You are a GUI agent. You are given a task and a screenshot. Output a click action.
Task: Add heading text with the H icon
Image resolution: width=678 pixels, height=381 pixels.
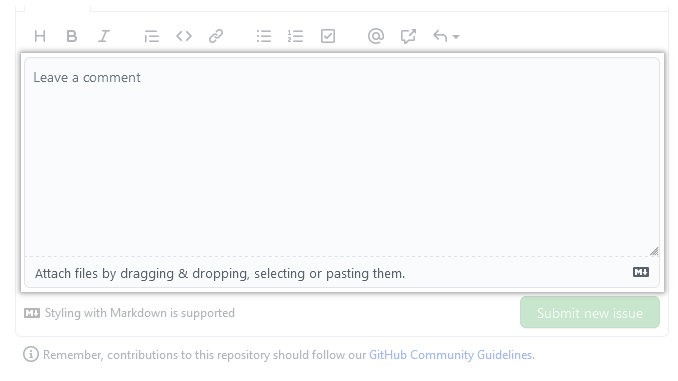pos(40,36)
